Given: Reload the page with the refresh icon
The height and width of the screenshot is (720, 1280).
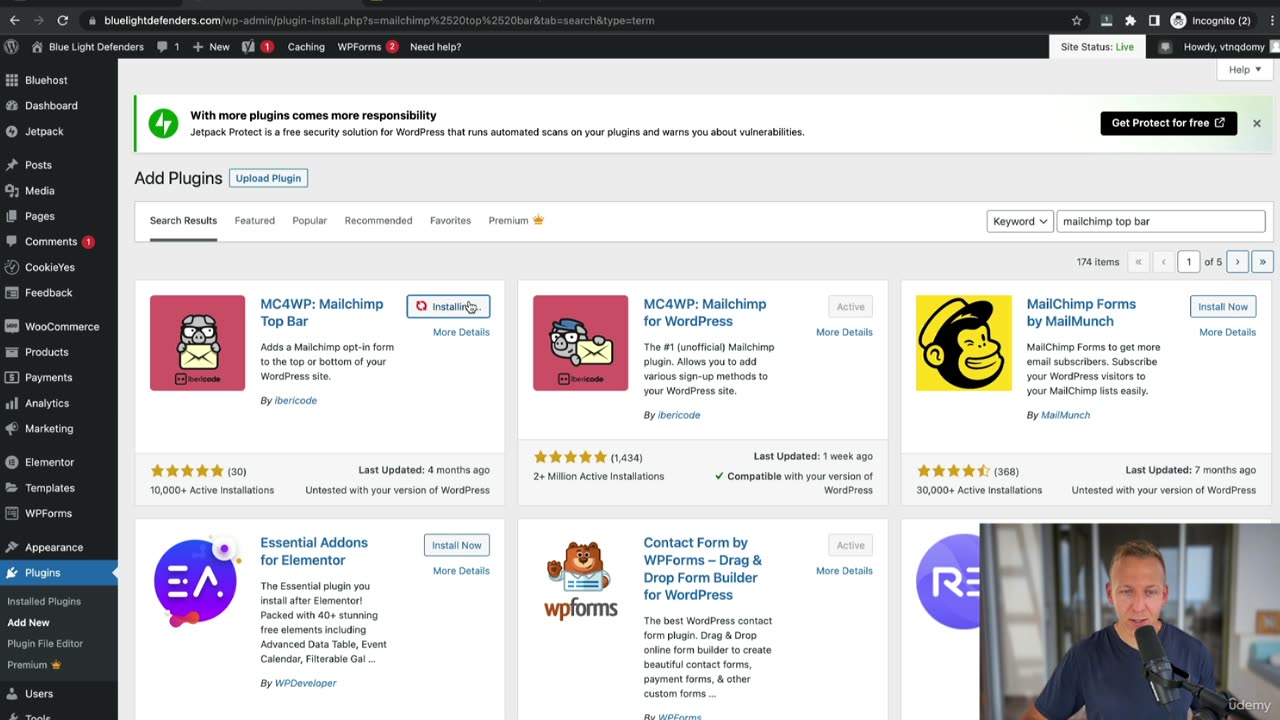Looking at the screenshot, I should (x=62, y=20).
